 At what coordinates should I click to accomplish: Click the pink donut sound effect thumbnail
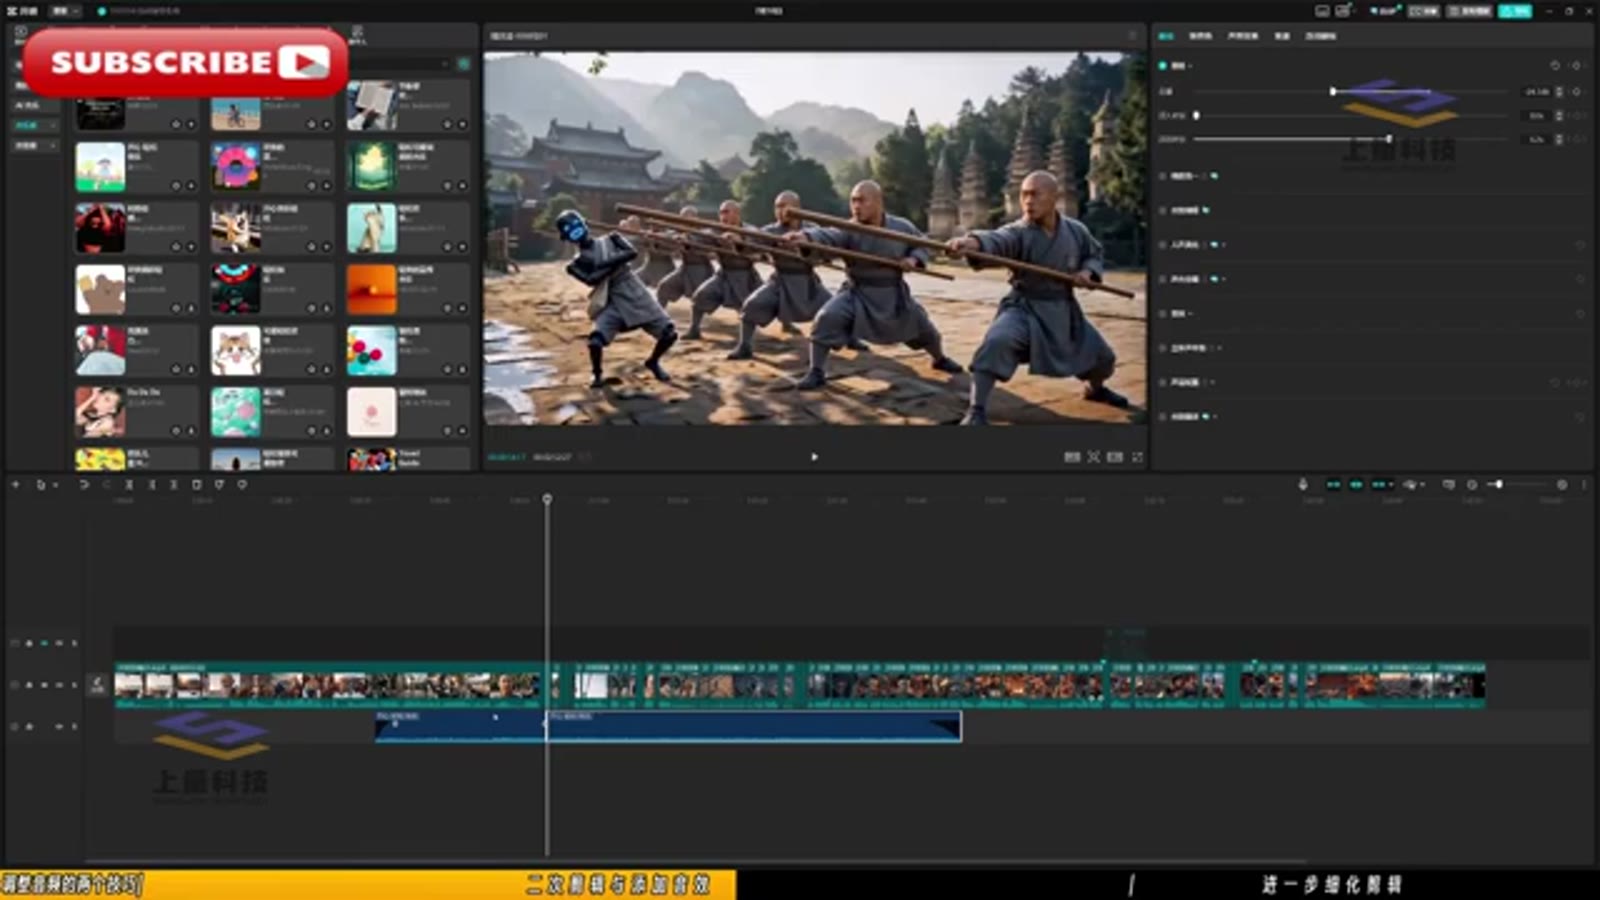[x=236, y=166]
